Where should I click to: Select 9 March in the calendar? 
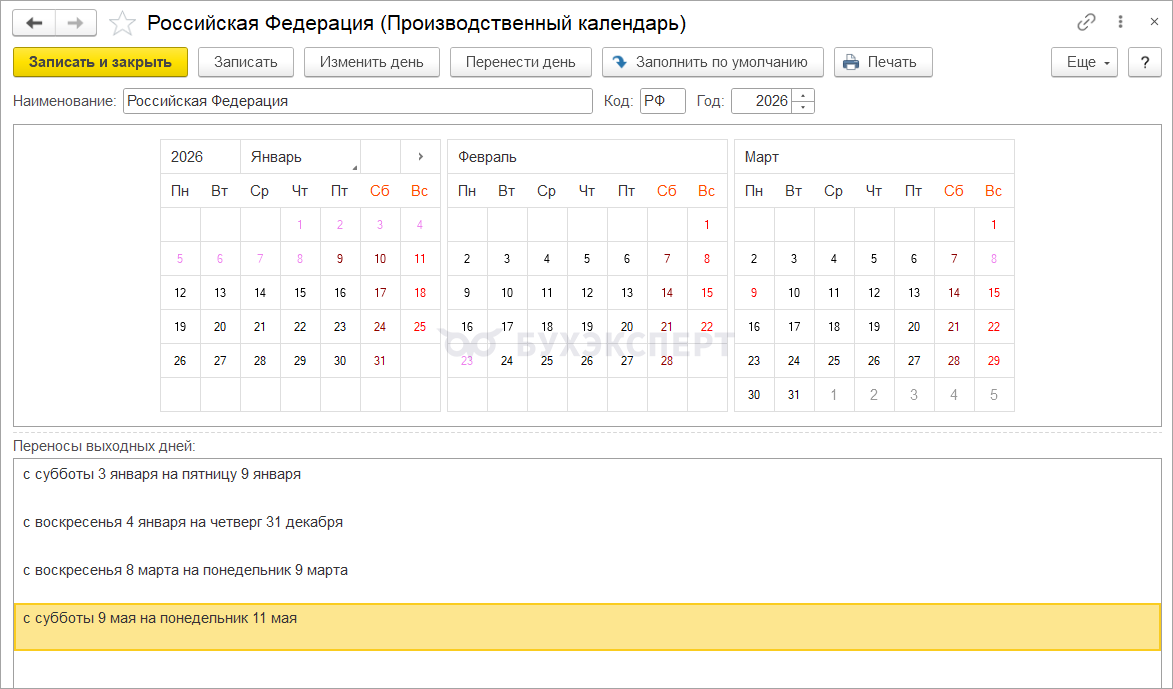(x=754, y=293)
